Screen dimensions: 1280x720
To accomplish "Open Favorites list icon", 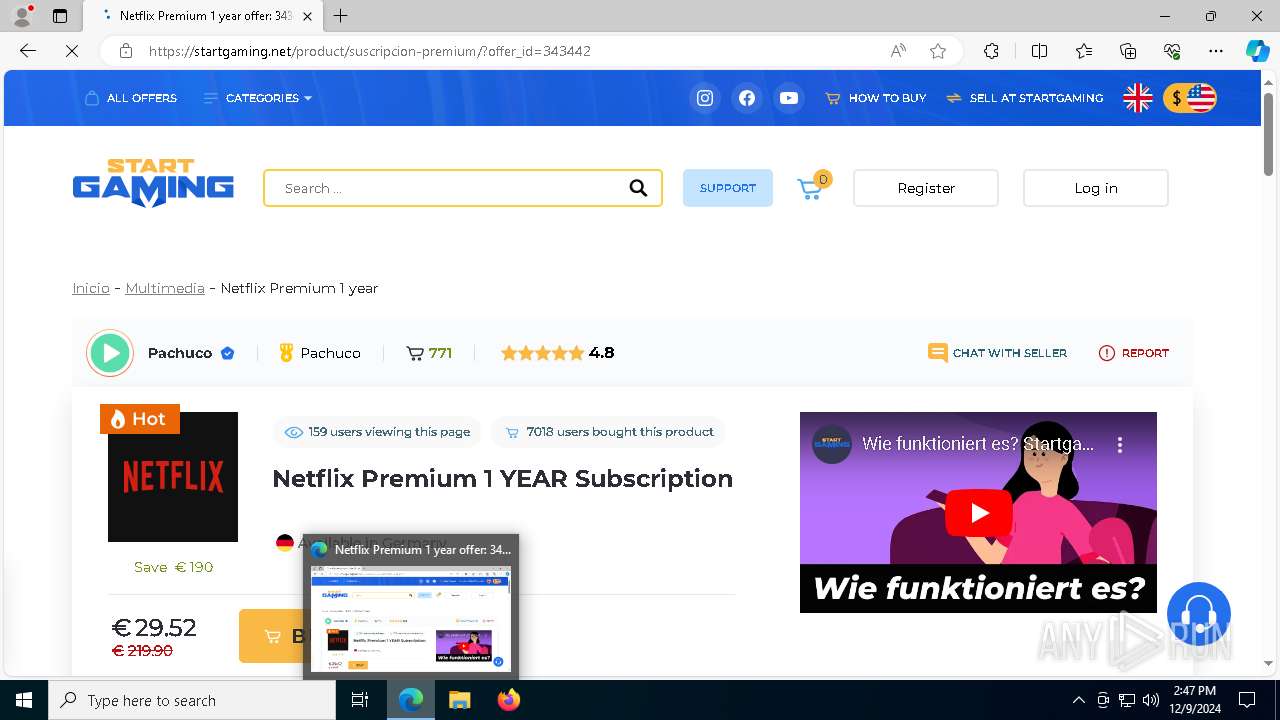I will click(x=1084, y=51).
